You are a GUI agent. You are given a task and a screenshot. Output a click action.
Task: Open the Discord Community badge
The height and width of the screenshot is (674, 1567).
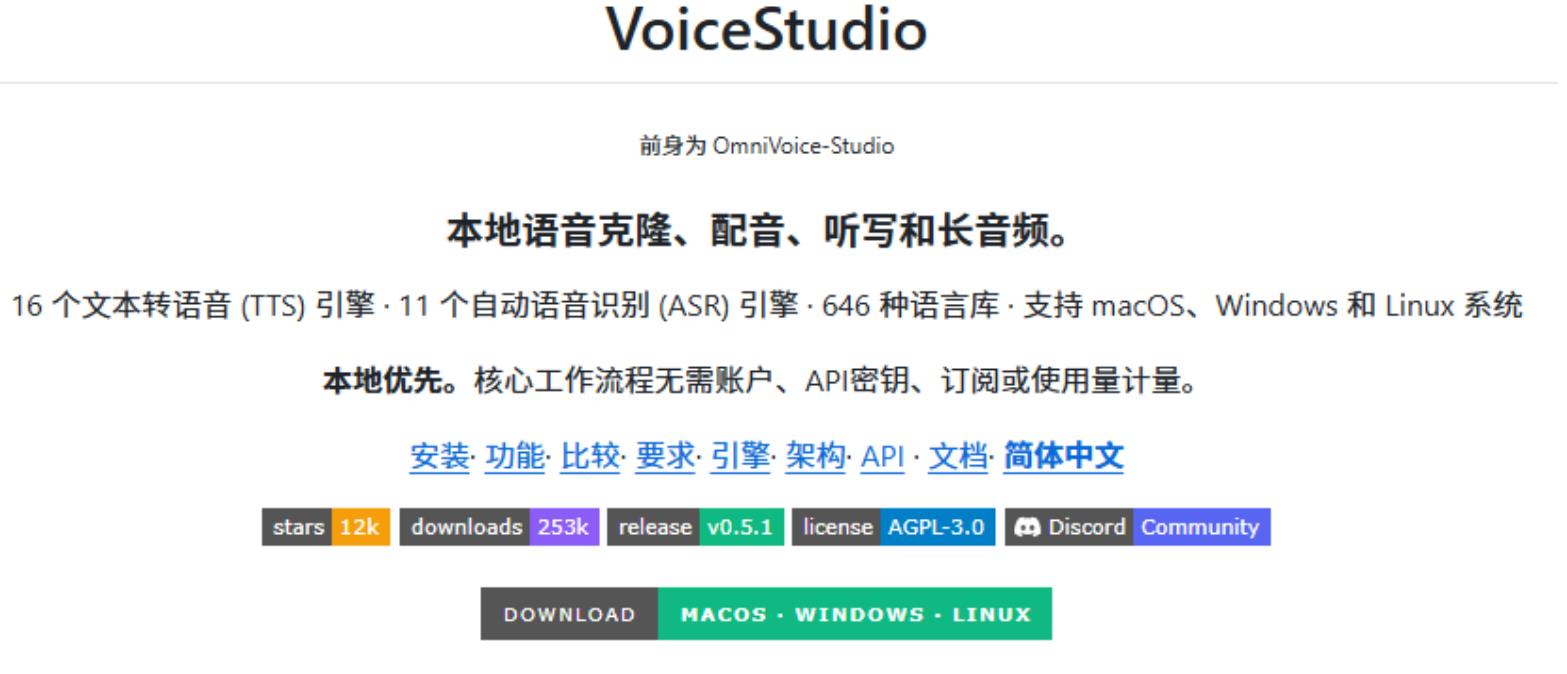1137,527
